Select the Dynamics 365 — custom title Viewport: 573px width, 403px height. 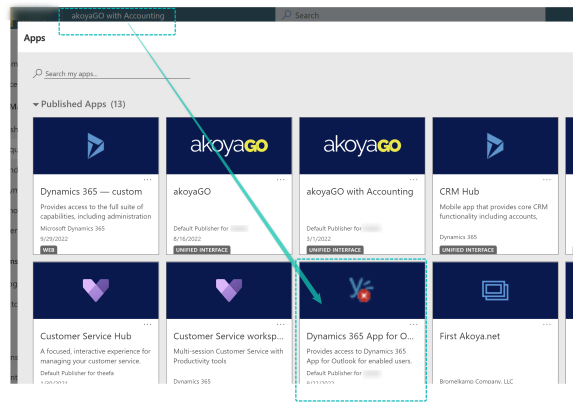coord(91,191)
